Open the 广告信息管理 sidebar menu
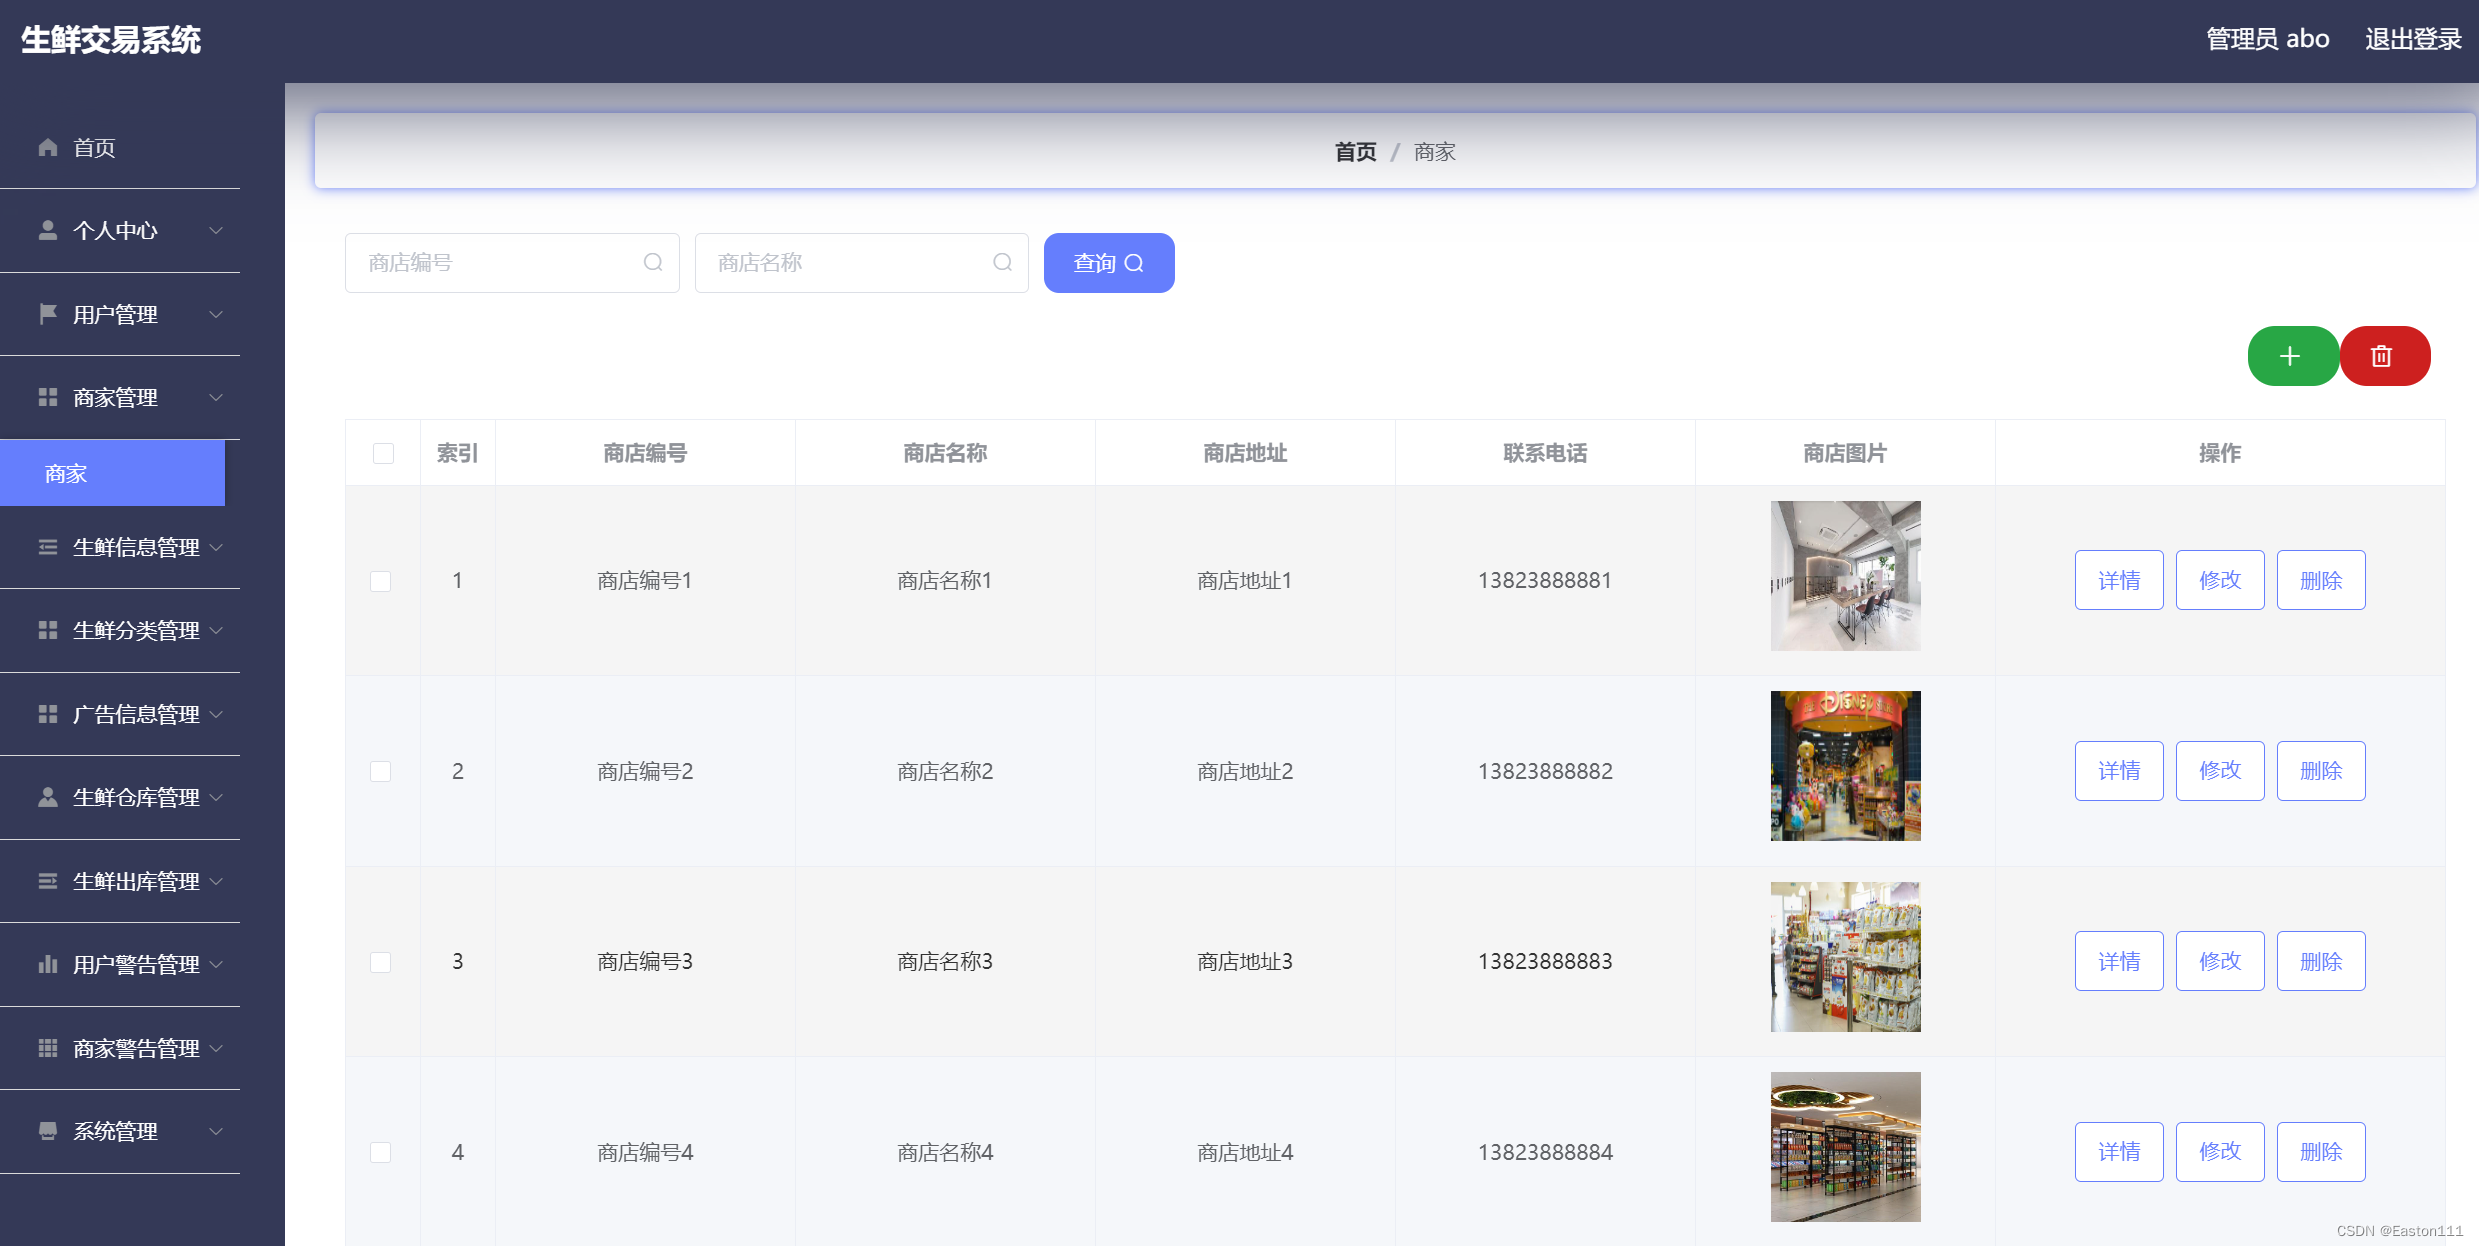The height and width of the screenshot is (1246, 2479). [x=136, y=714]
